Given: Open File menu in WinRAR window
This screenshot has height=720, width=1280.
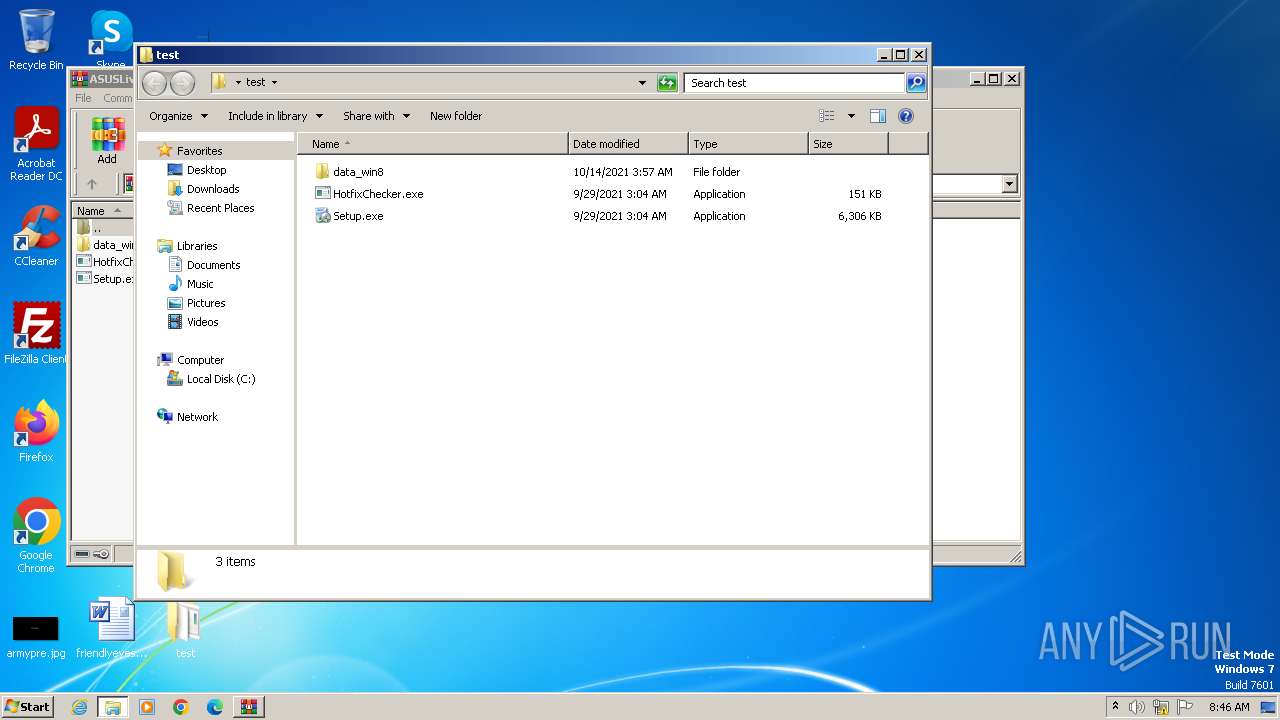Looking at the screenshot, I should [83, 98].
